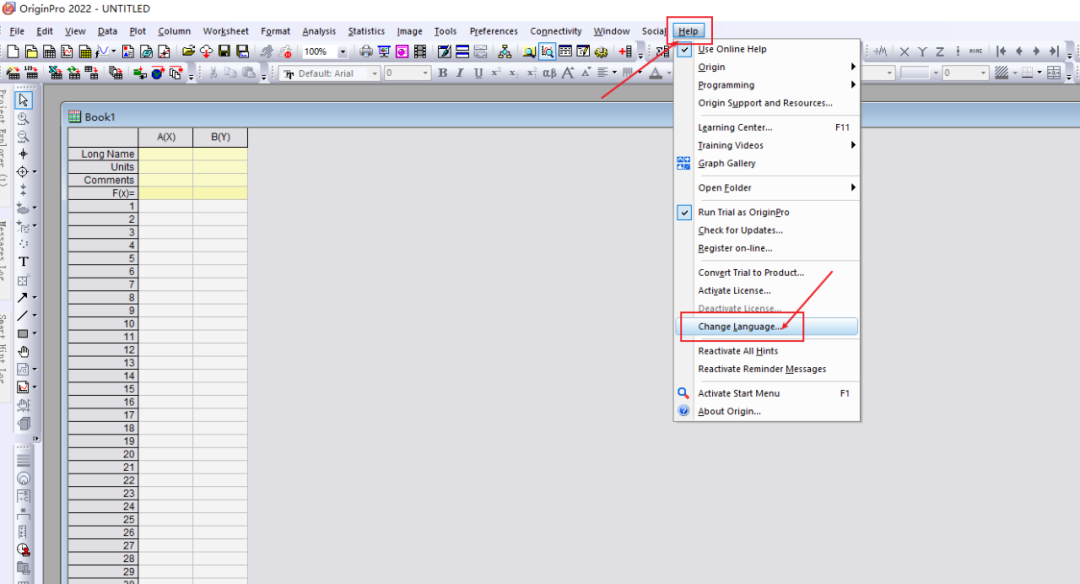Choose Activate License... menu item
Image resolution: width=1080 pixels, height=584 pixels.
coord(767,291)
